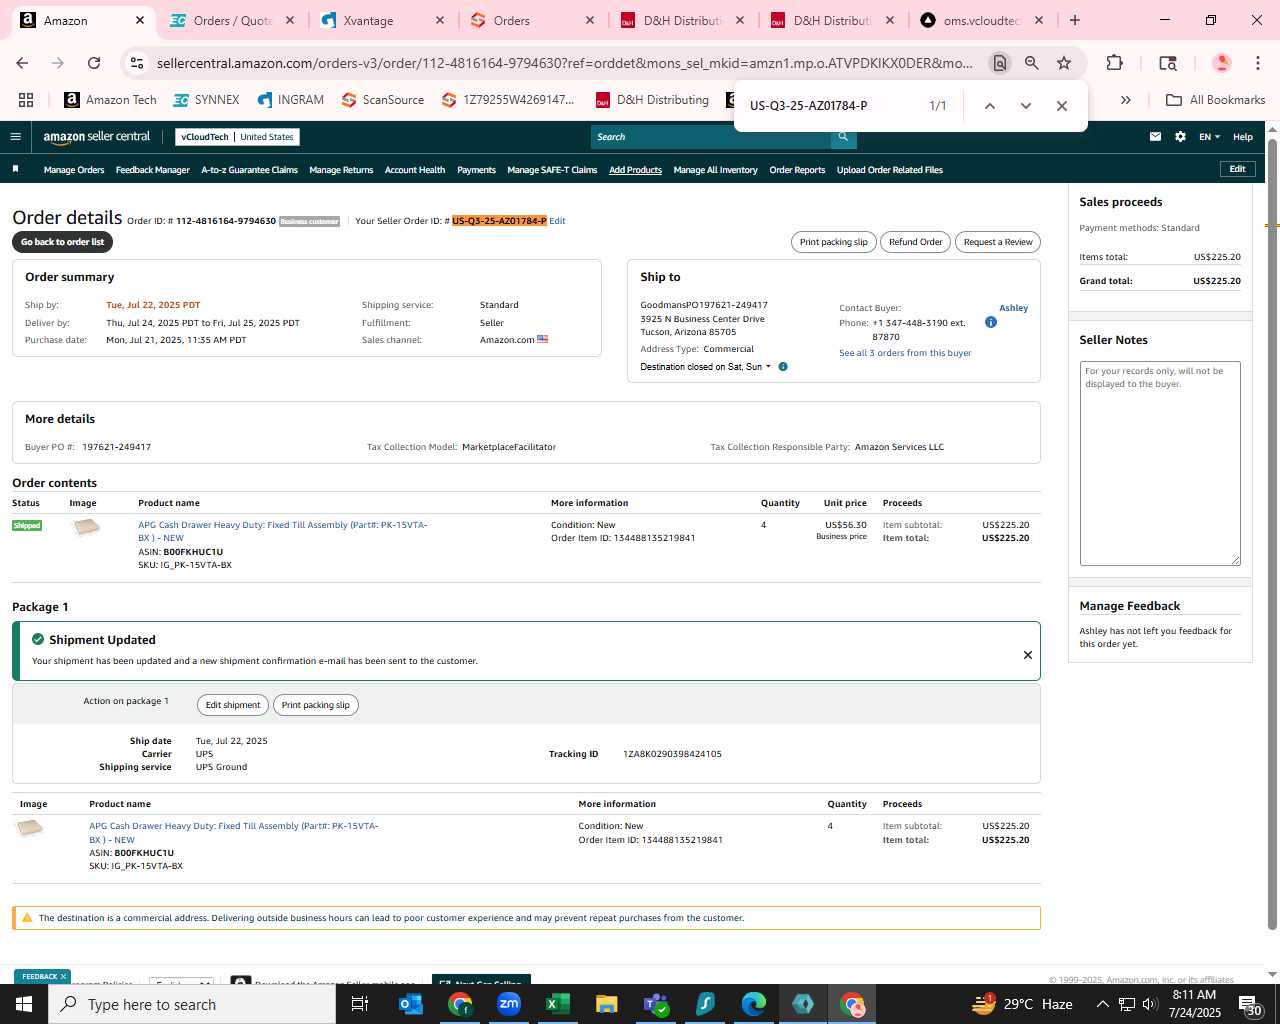1280x1024 pixels.
Task: Click the Edit button on menu bar
Action: [1237, 169]
